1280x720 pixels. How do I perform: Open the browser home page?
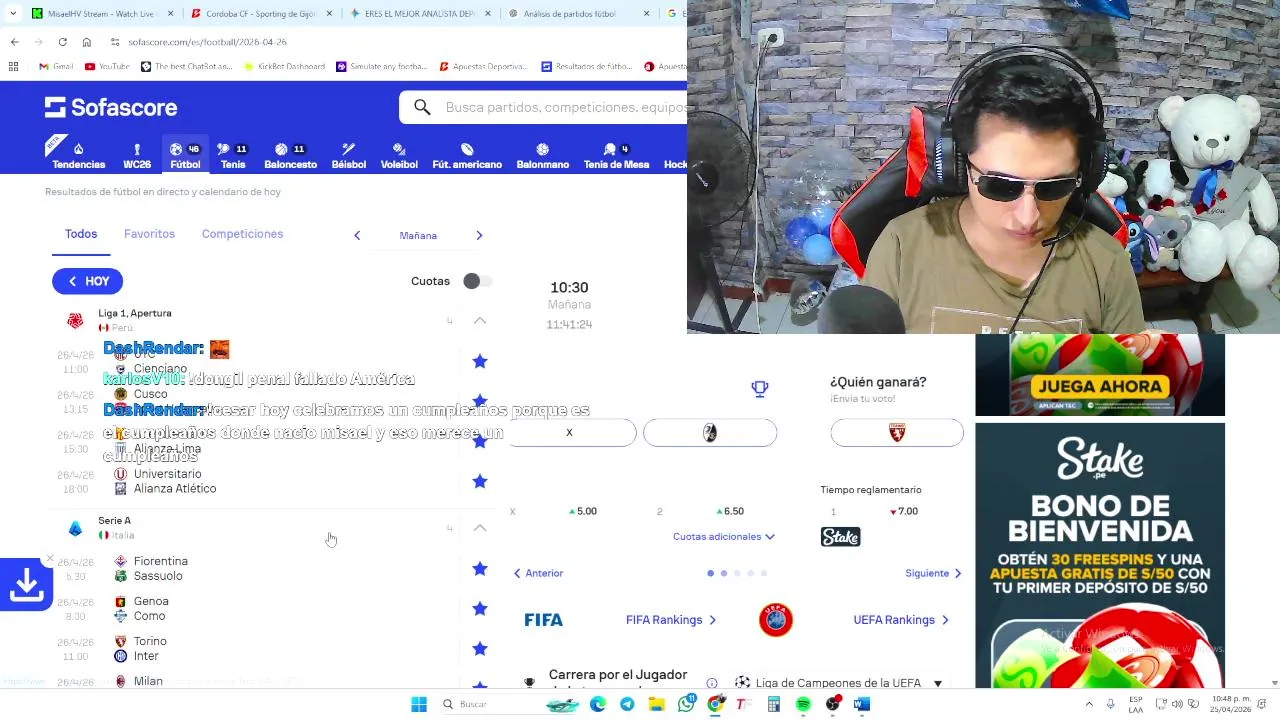(x=87, y=42)
